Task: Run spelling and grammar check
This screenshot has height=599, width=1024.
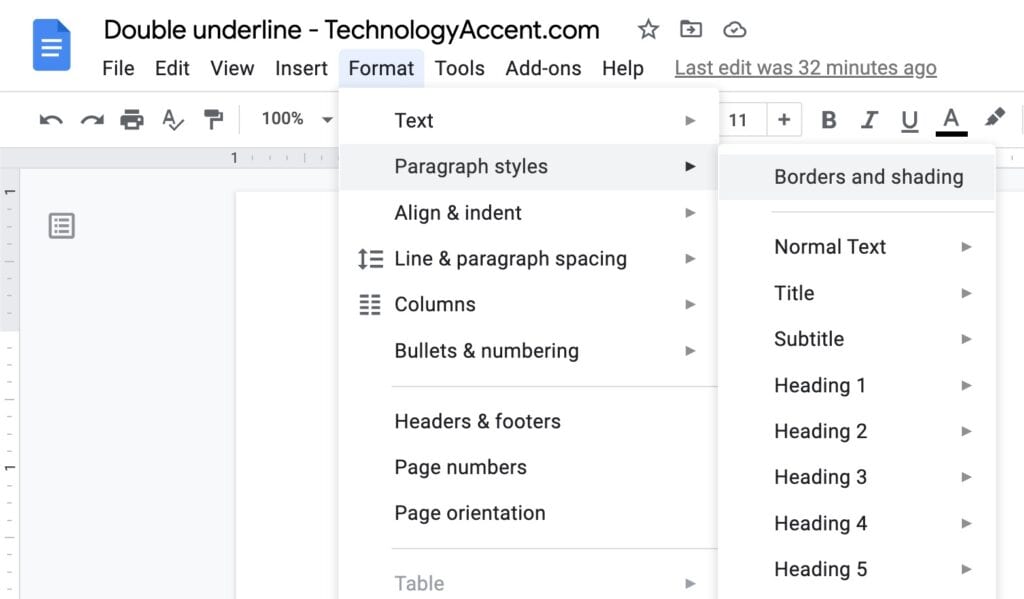Action: pos(172,120)
